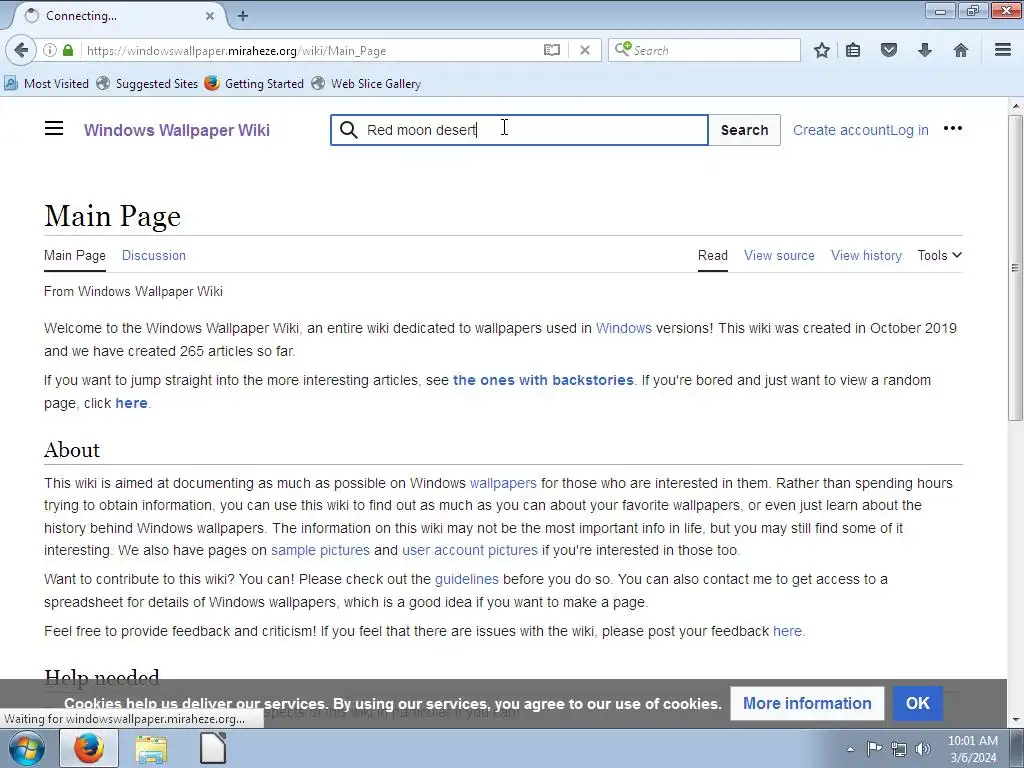The width and height of the screenshot is (1024, 768).
Task: Click network tray icon
Action: pos(899,749)
